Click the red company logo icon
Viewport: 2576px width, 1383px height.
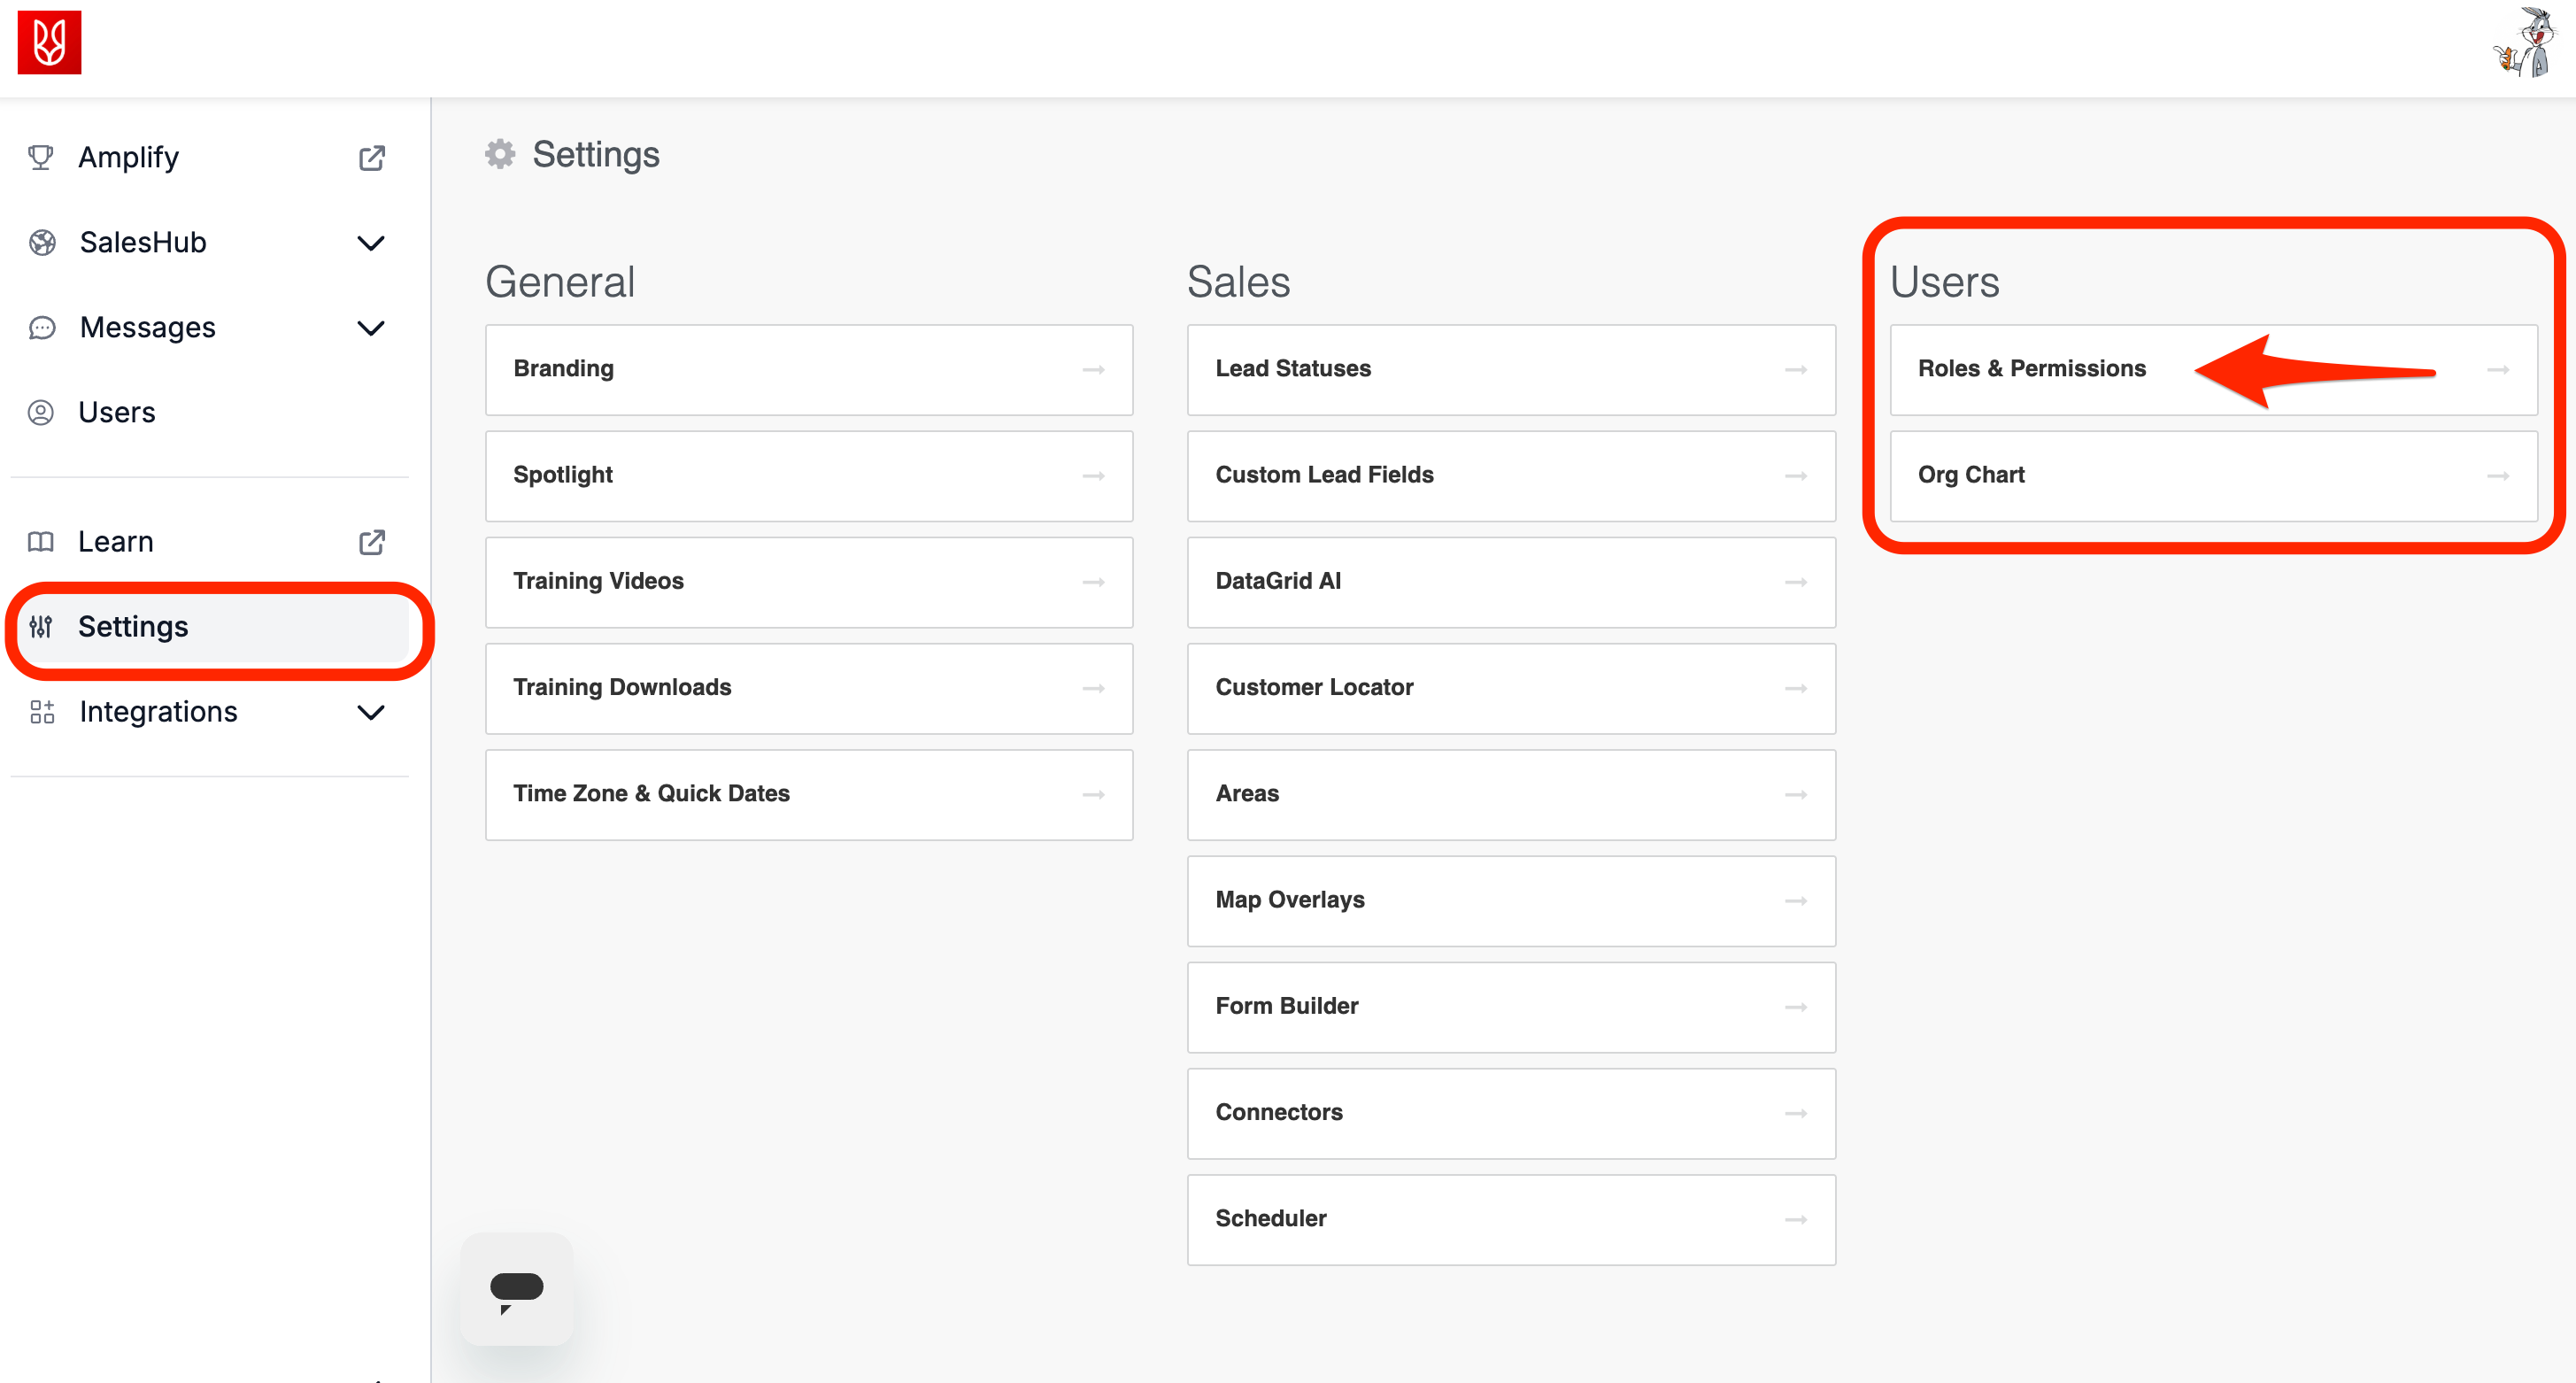[49, 43]
